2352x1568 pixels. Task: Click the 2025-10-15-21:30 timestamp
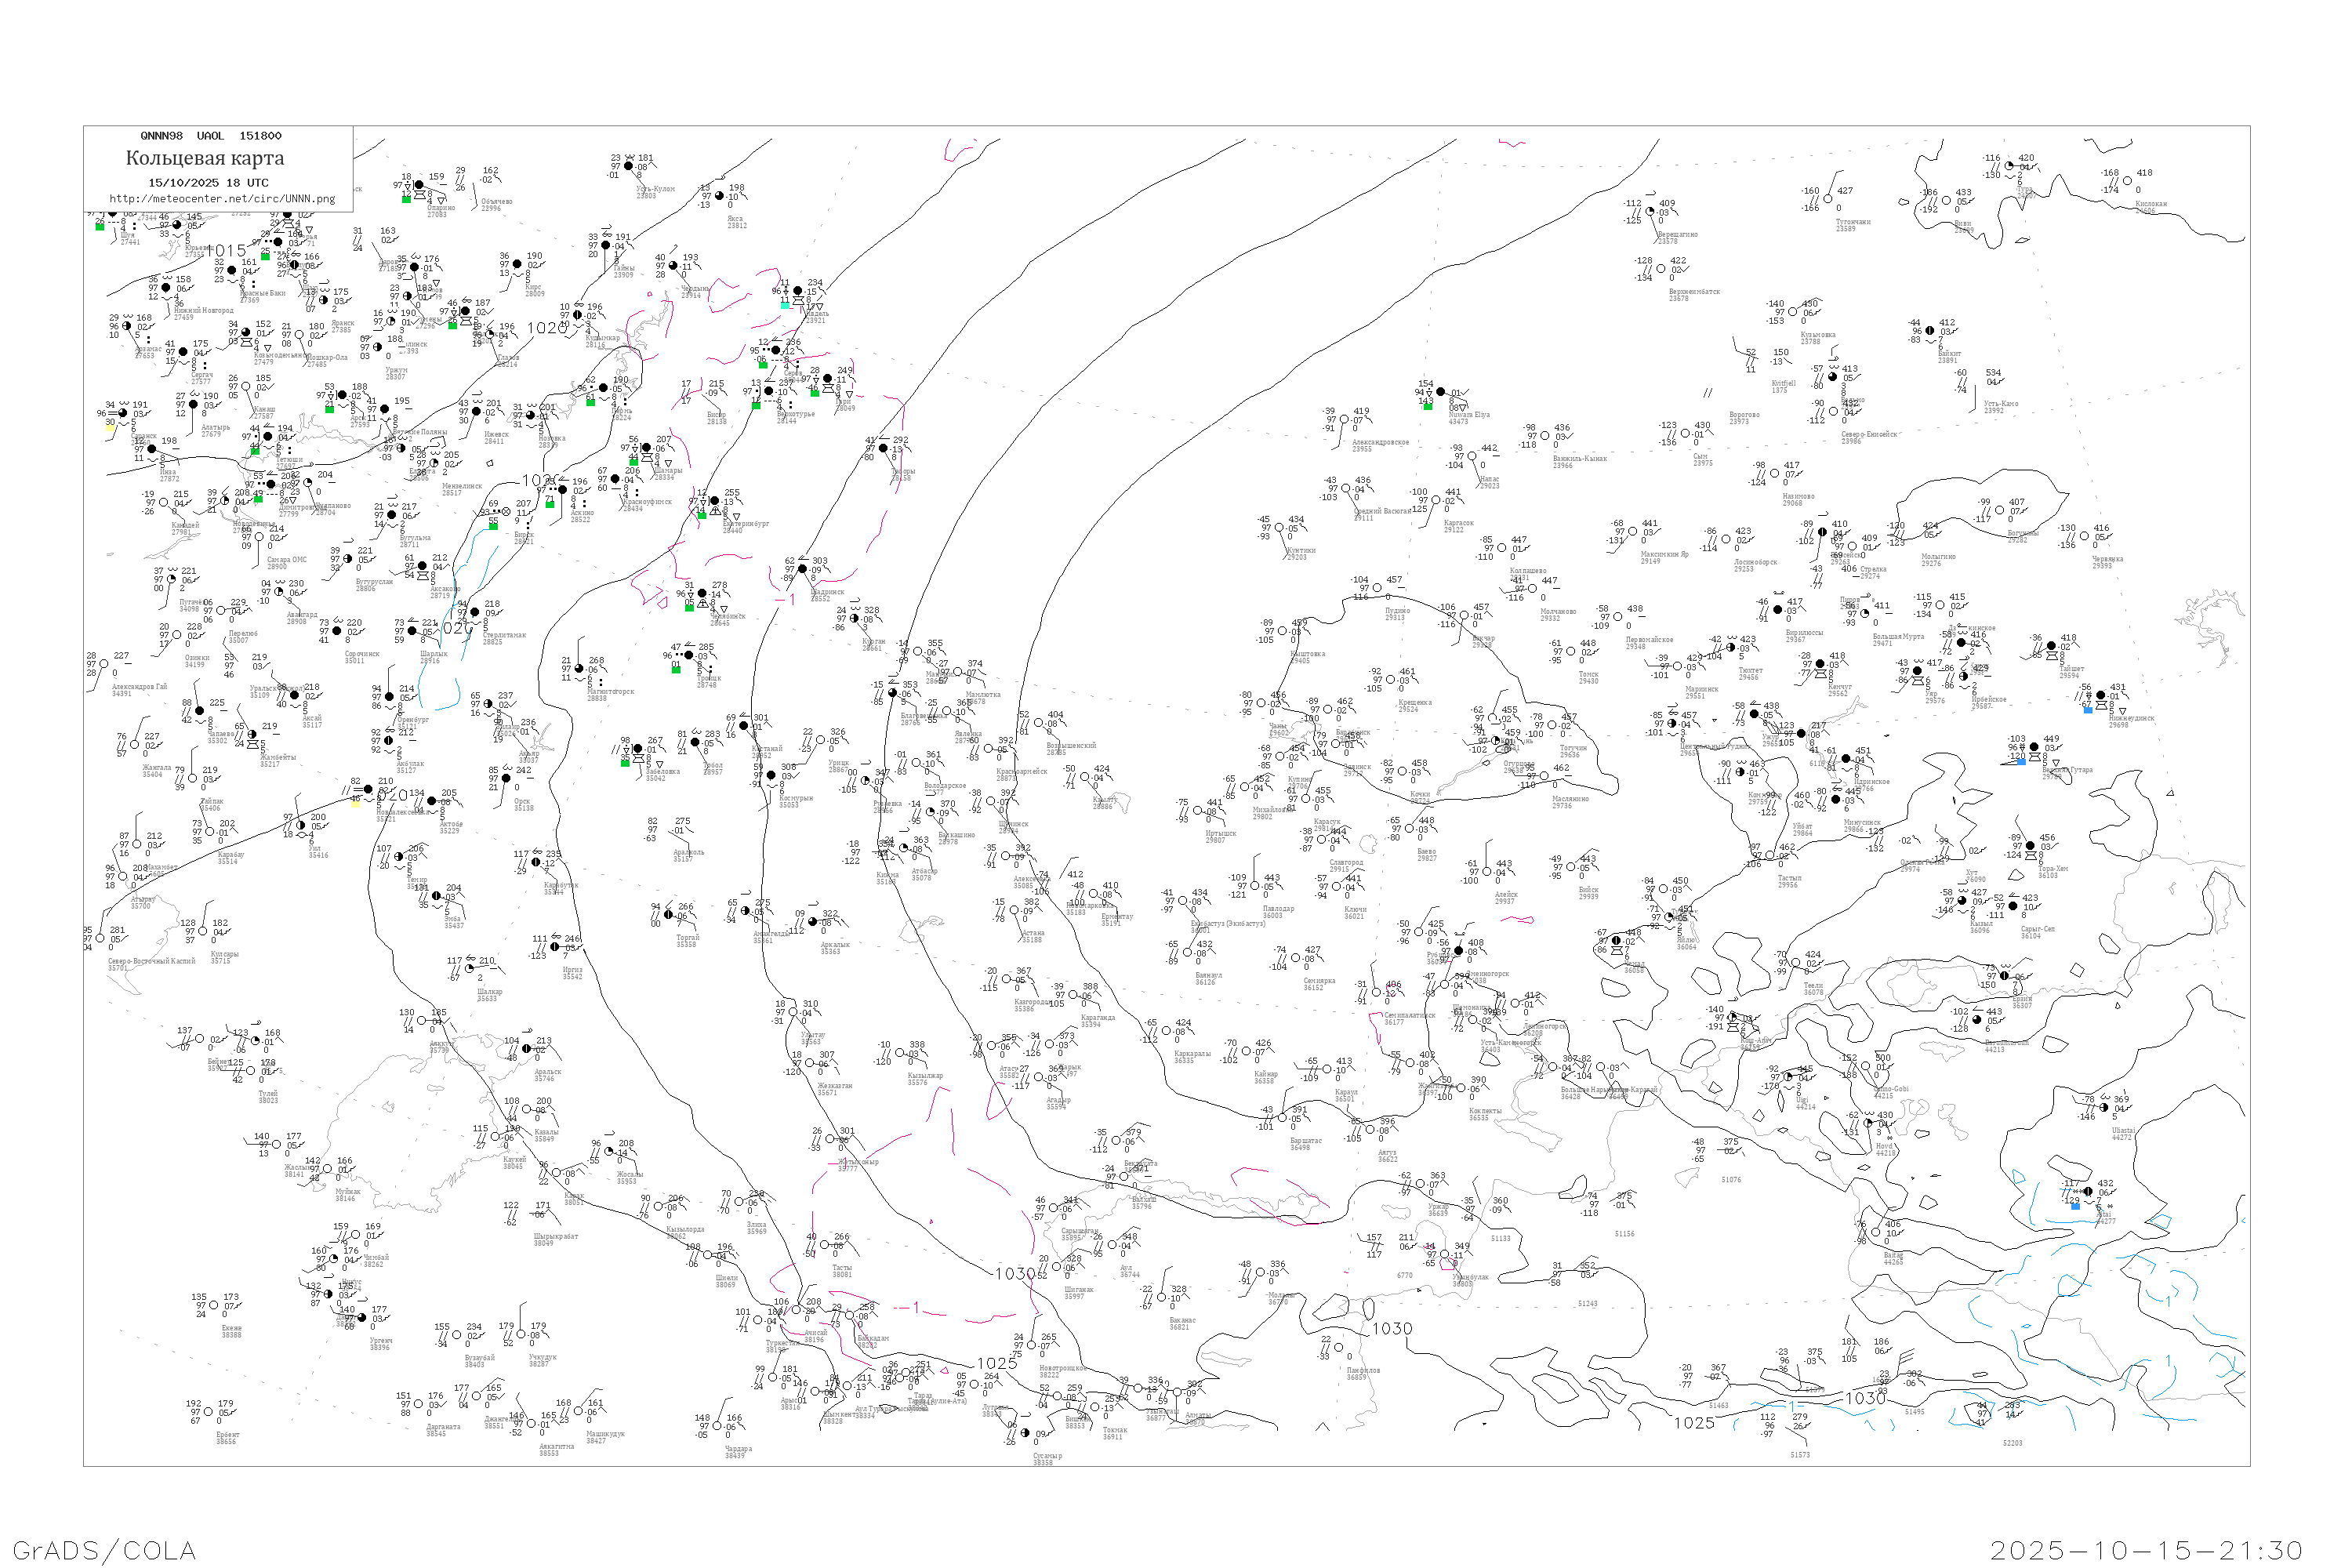[x=2146, y=1550]
